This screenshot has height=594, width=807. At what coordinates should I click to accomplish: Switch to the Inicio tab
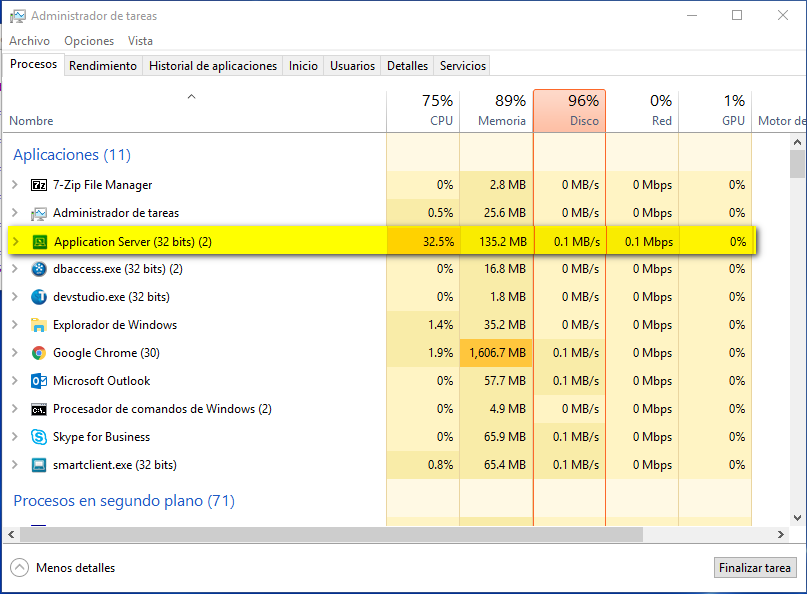point(303,66)
